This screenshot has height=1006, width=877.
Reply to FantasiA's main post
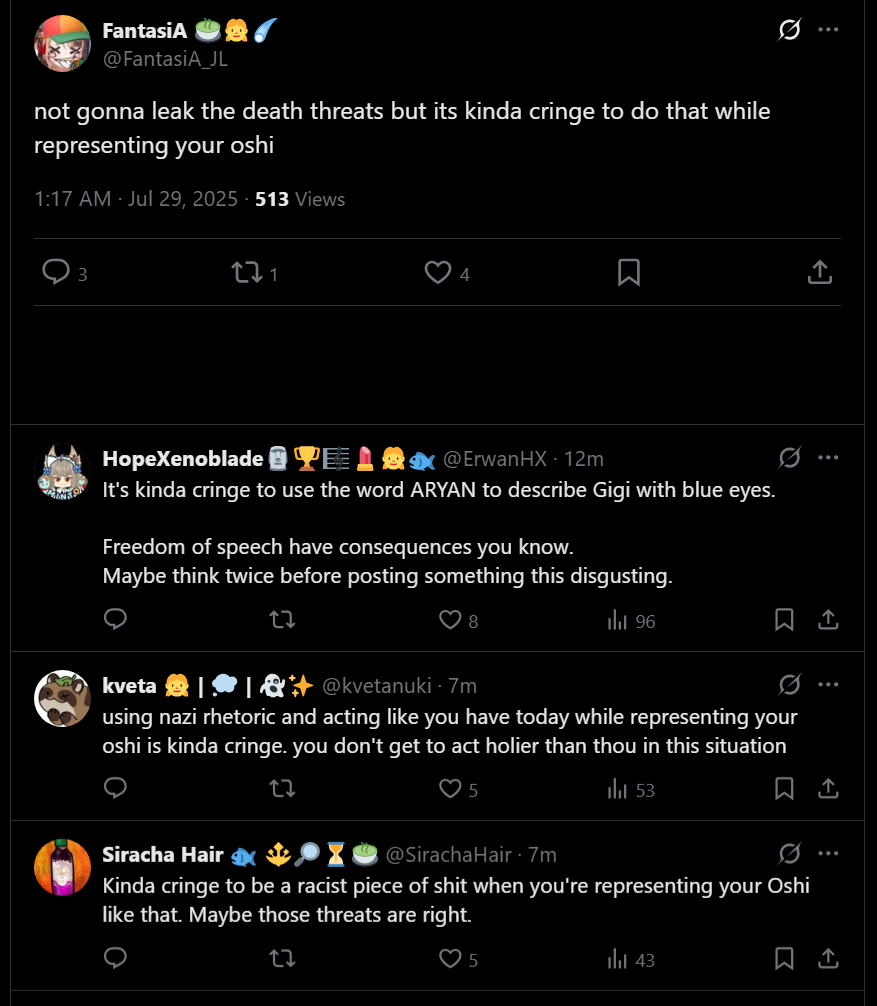pos(56,272)
